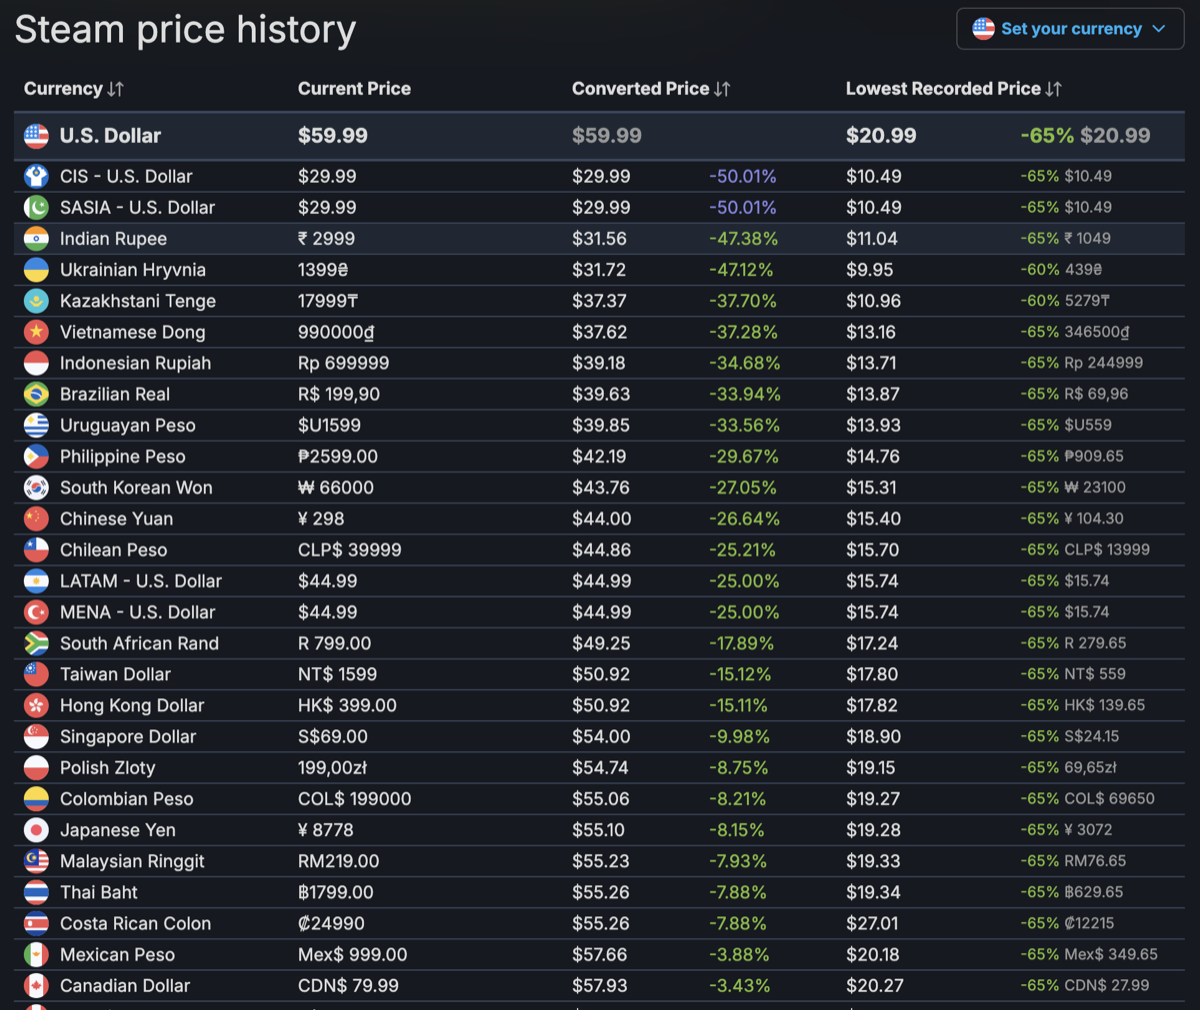Click South Korean Won price ₩ 66000

pyautogui.click(x=336, y=488)
